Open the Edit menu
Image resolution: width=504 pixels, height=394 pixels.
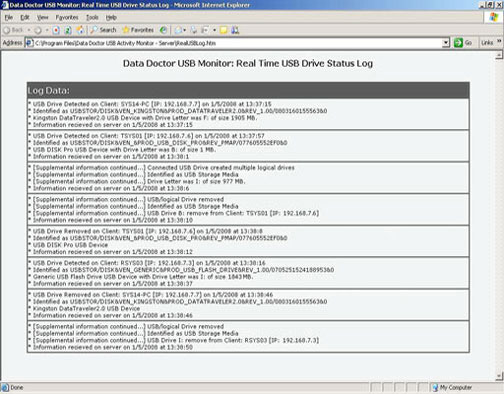point(25,17)
